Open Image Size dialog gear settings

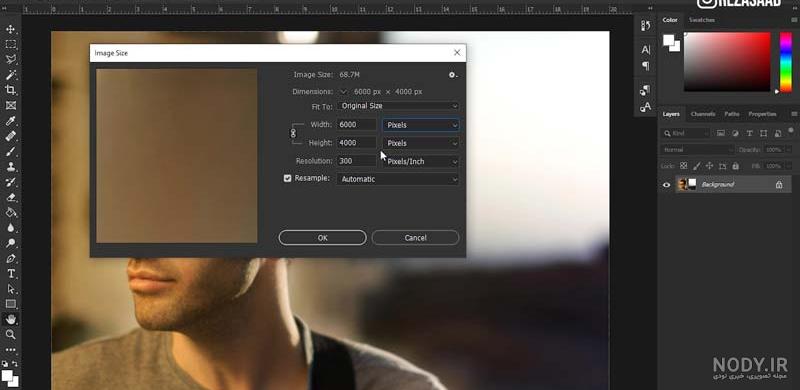453,75
